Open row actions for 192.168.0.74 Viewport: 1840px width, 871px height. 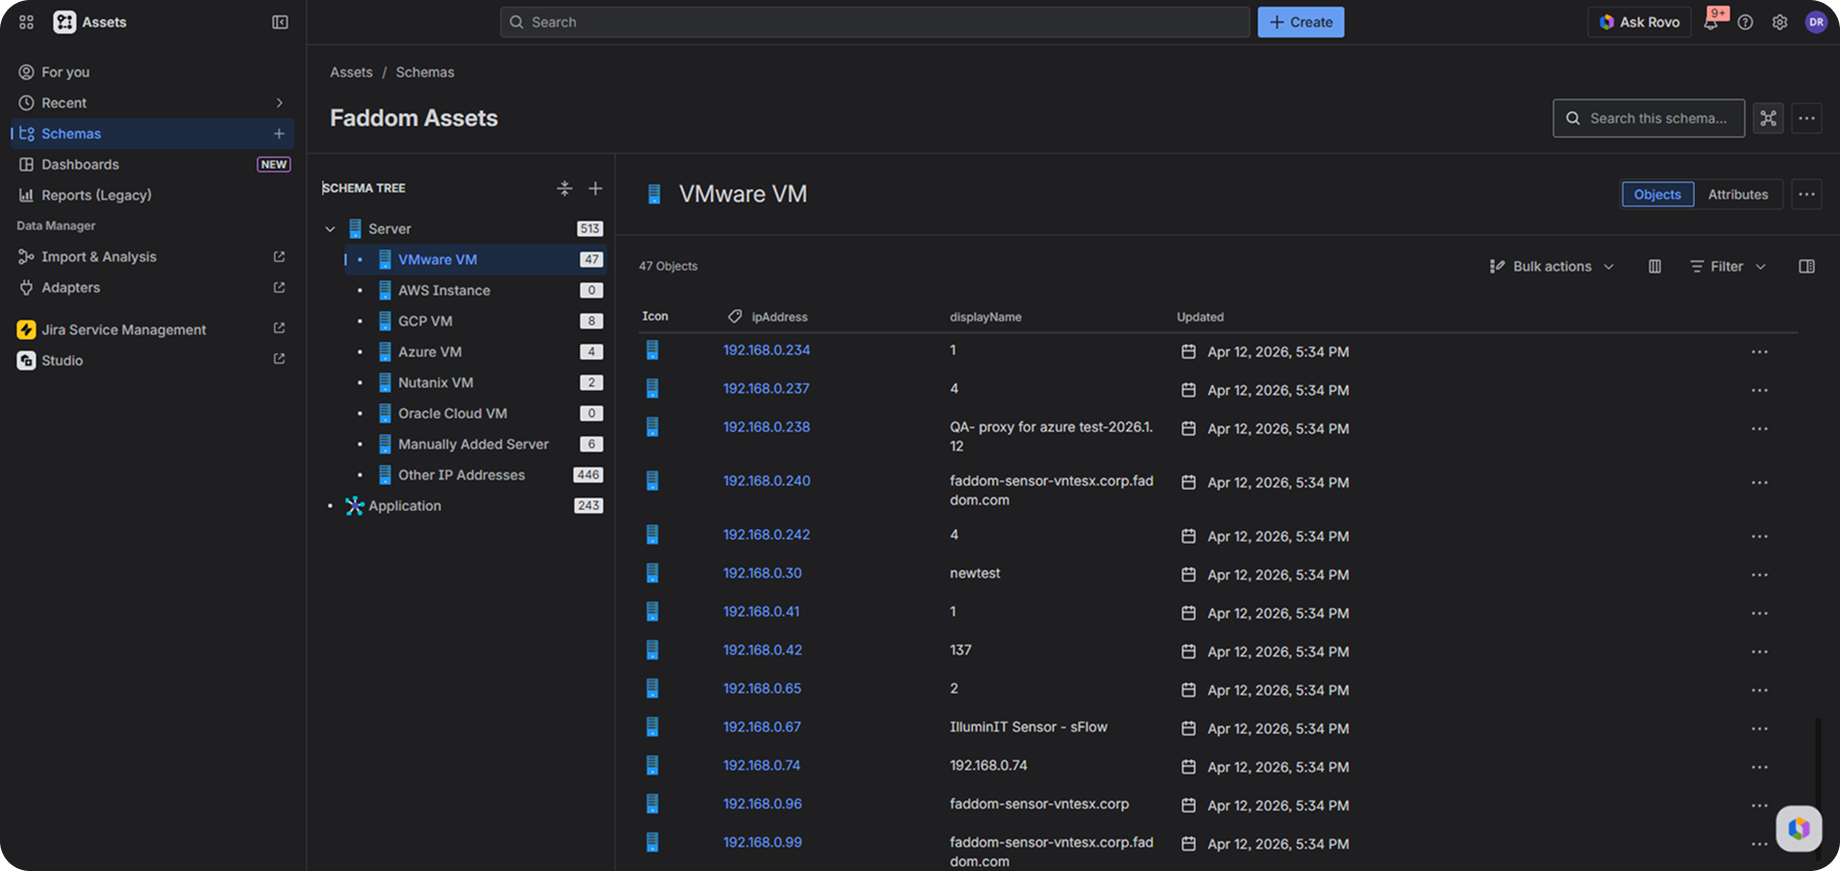[x=1759, y=767]
